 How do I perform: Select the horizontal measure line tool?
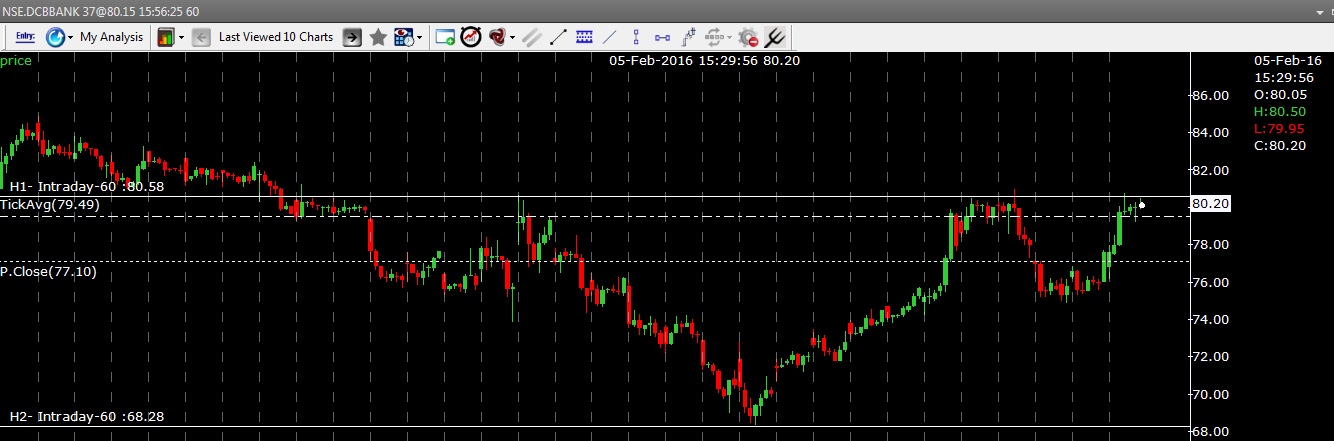point(662,37)
